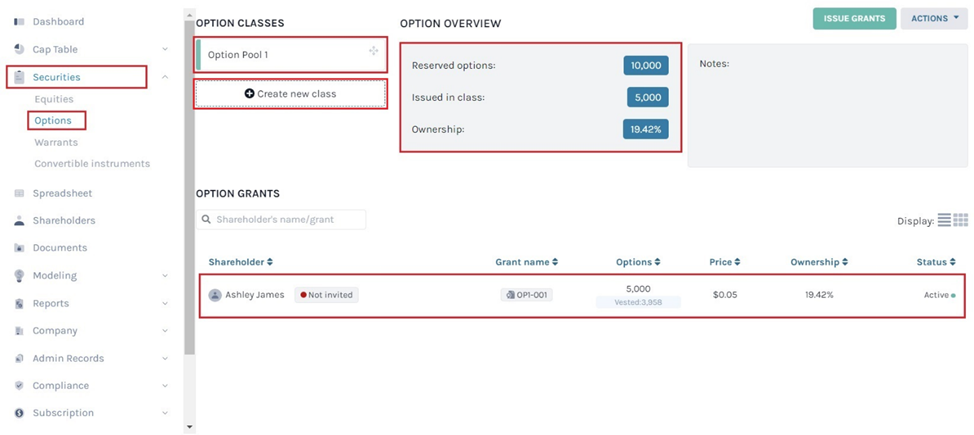Sort by Price column arrows

click(737, 262)
